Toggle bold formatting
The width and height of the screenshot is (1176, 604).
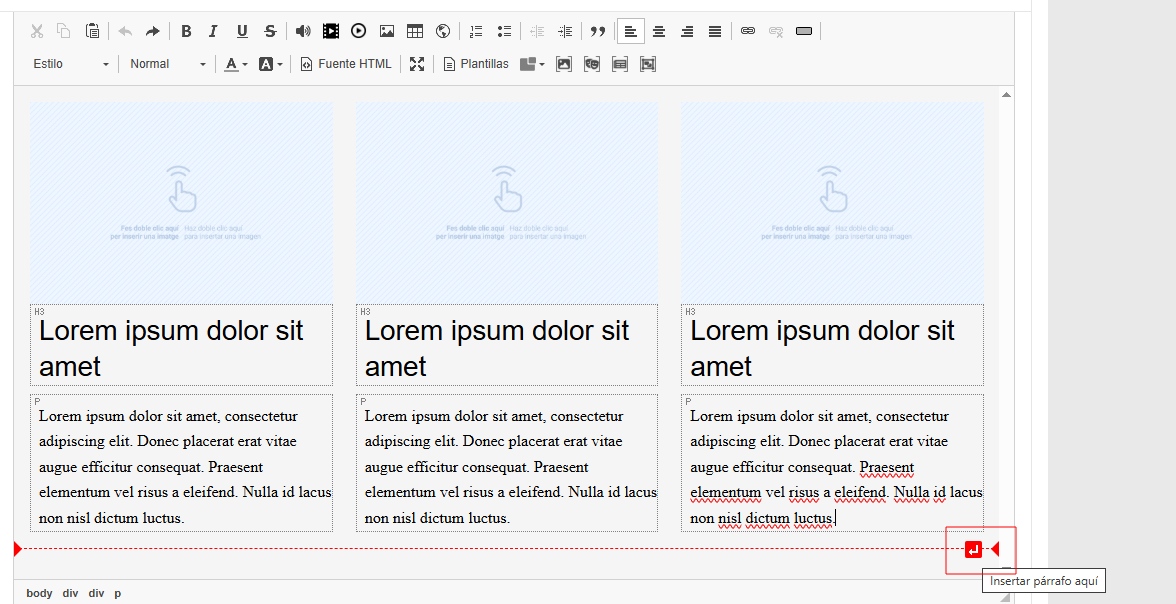tap(186, 32)
